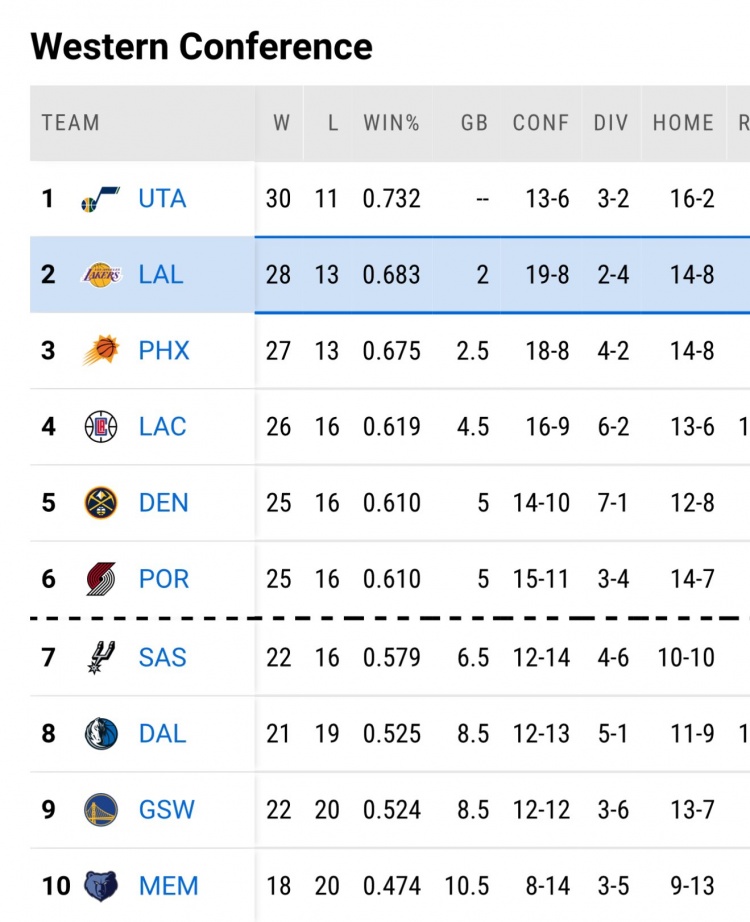Sort by the DIV column header
750x922 pixels.
point(611,123)
